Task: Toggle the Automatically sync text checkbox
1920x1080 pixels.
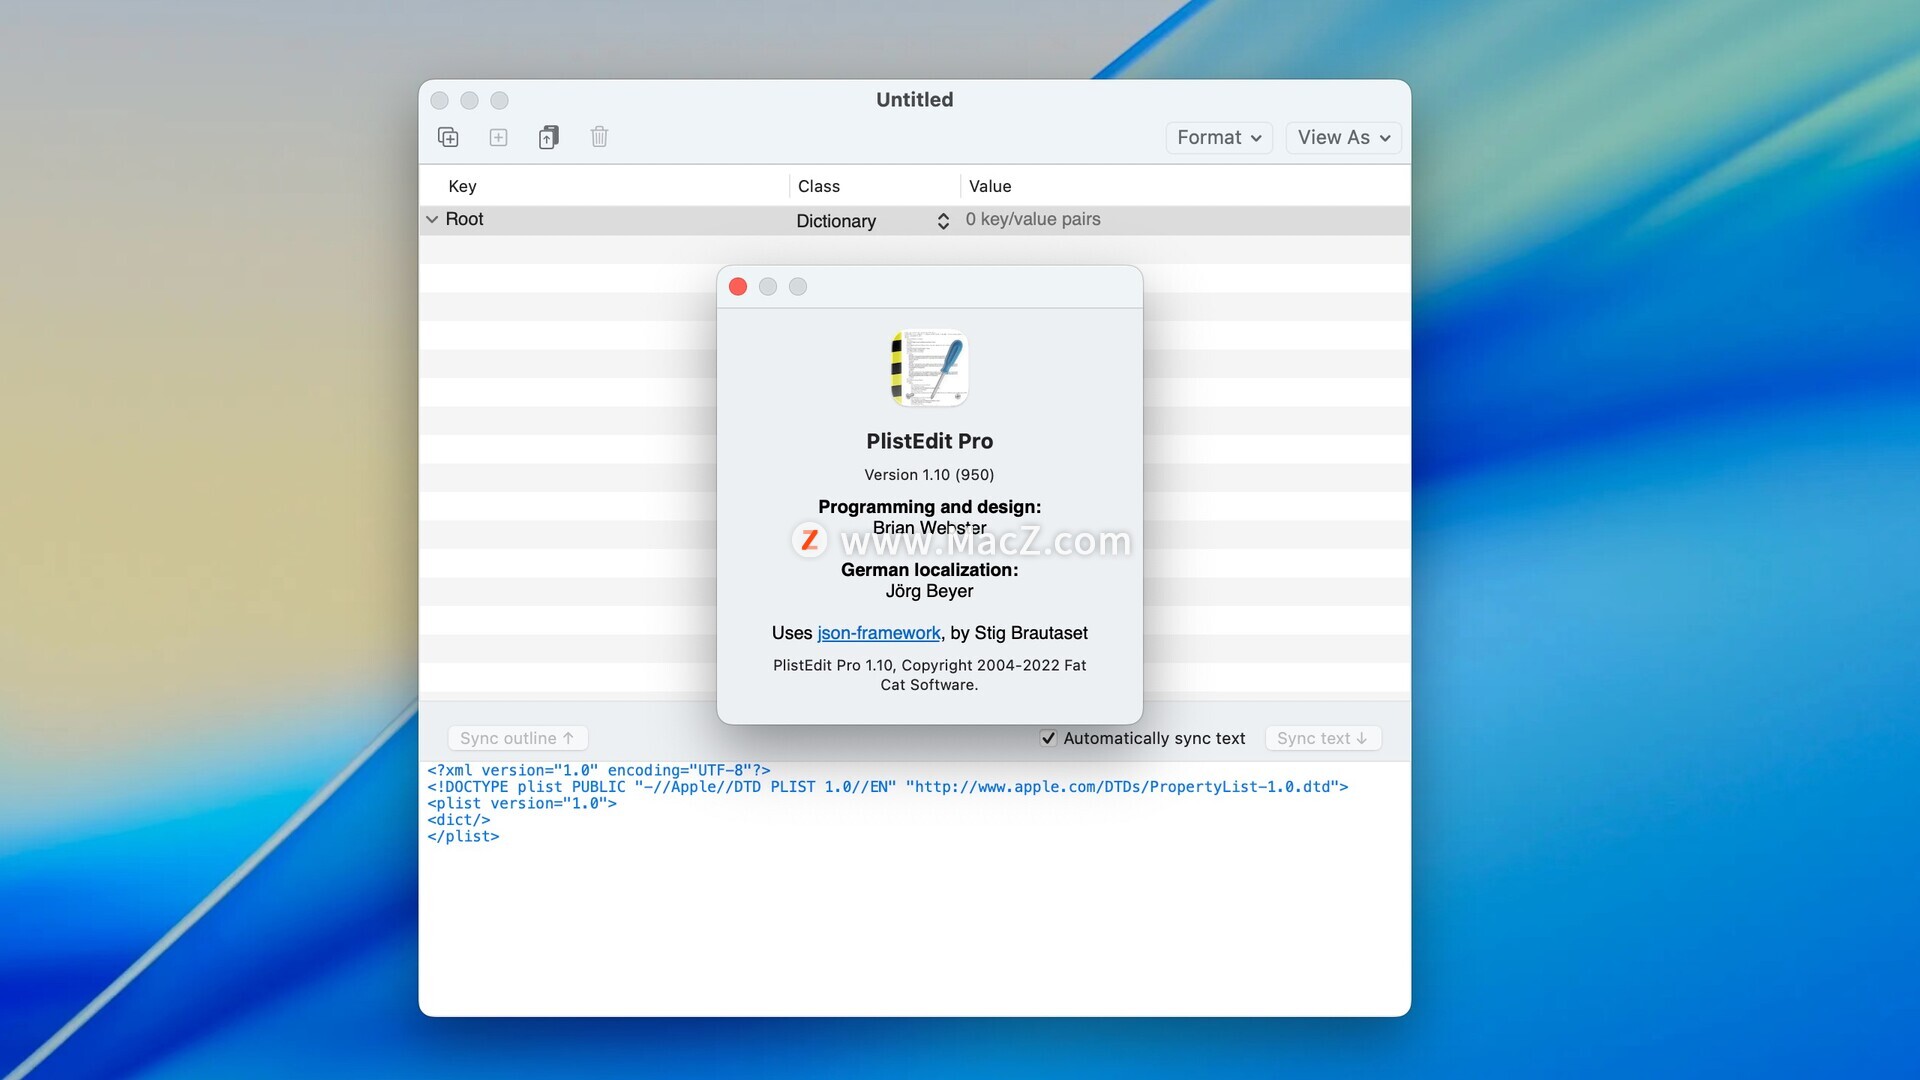Action: click(x=1048, y=738)
